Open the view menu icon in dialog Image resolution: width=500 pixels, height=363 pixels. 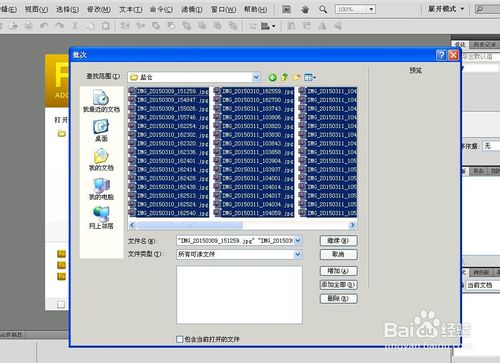point(310,77)
